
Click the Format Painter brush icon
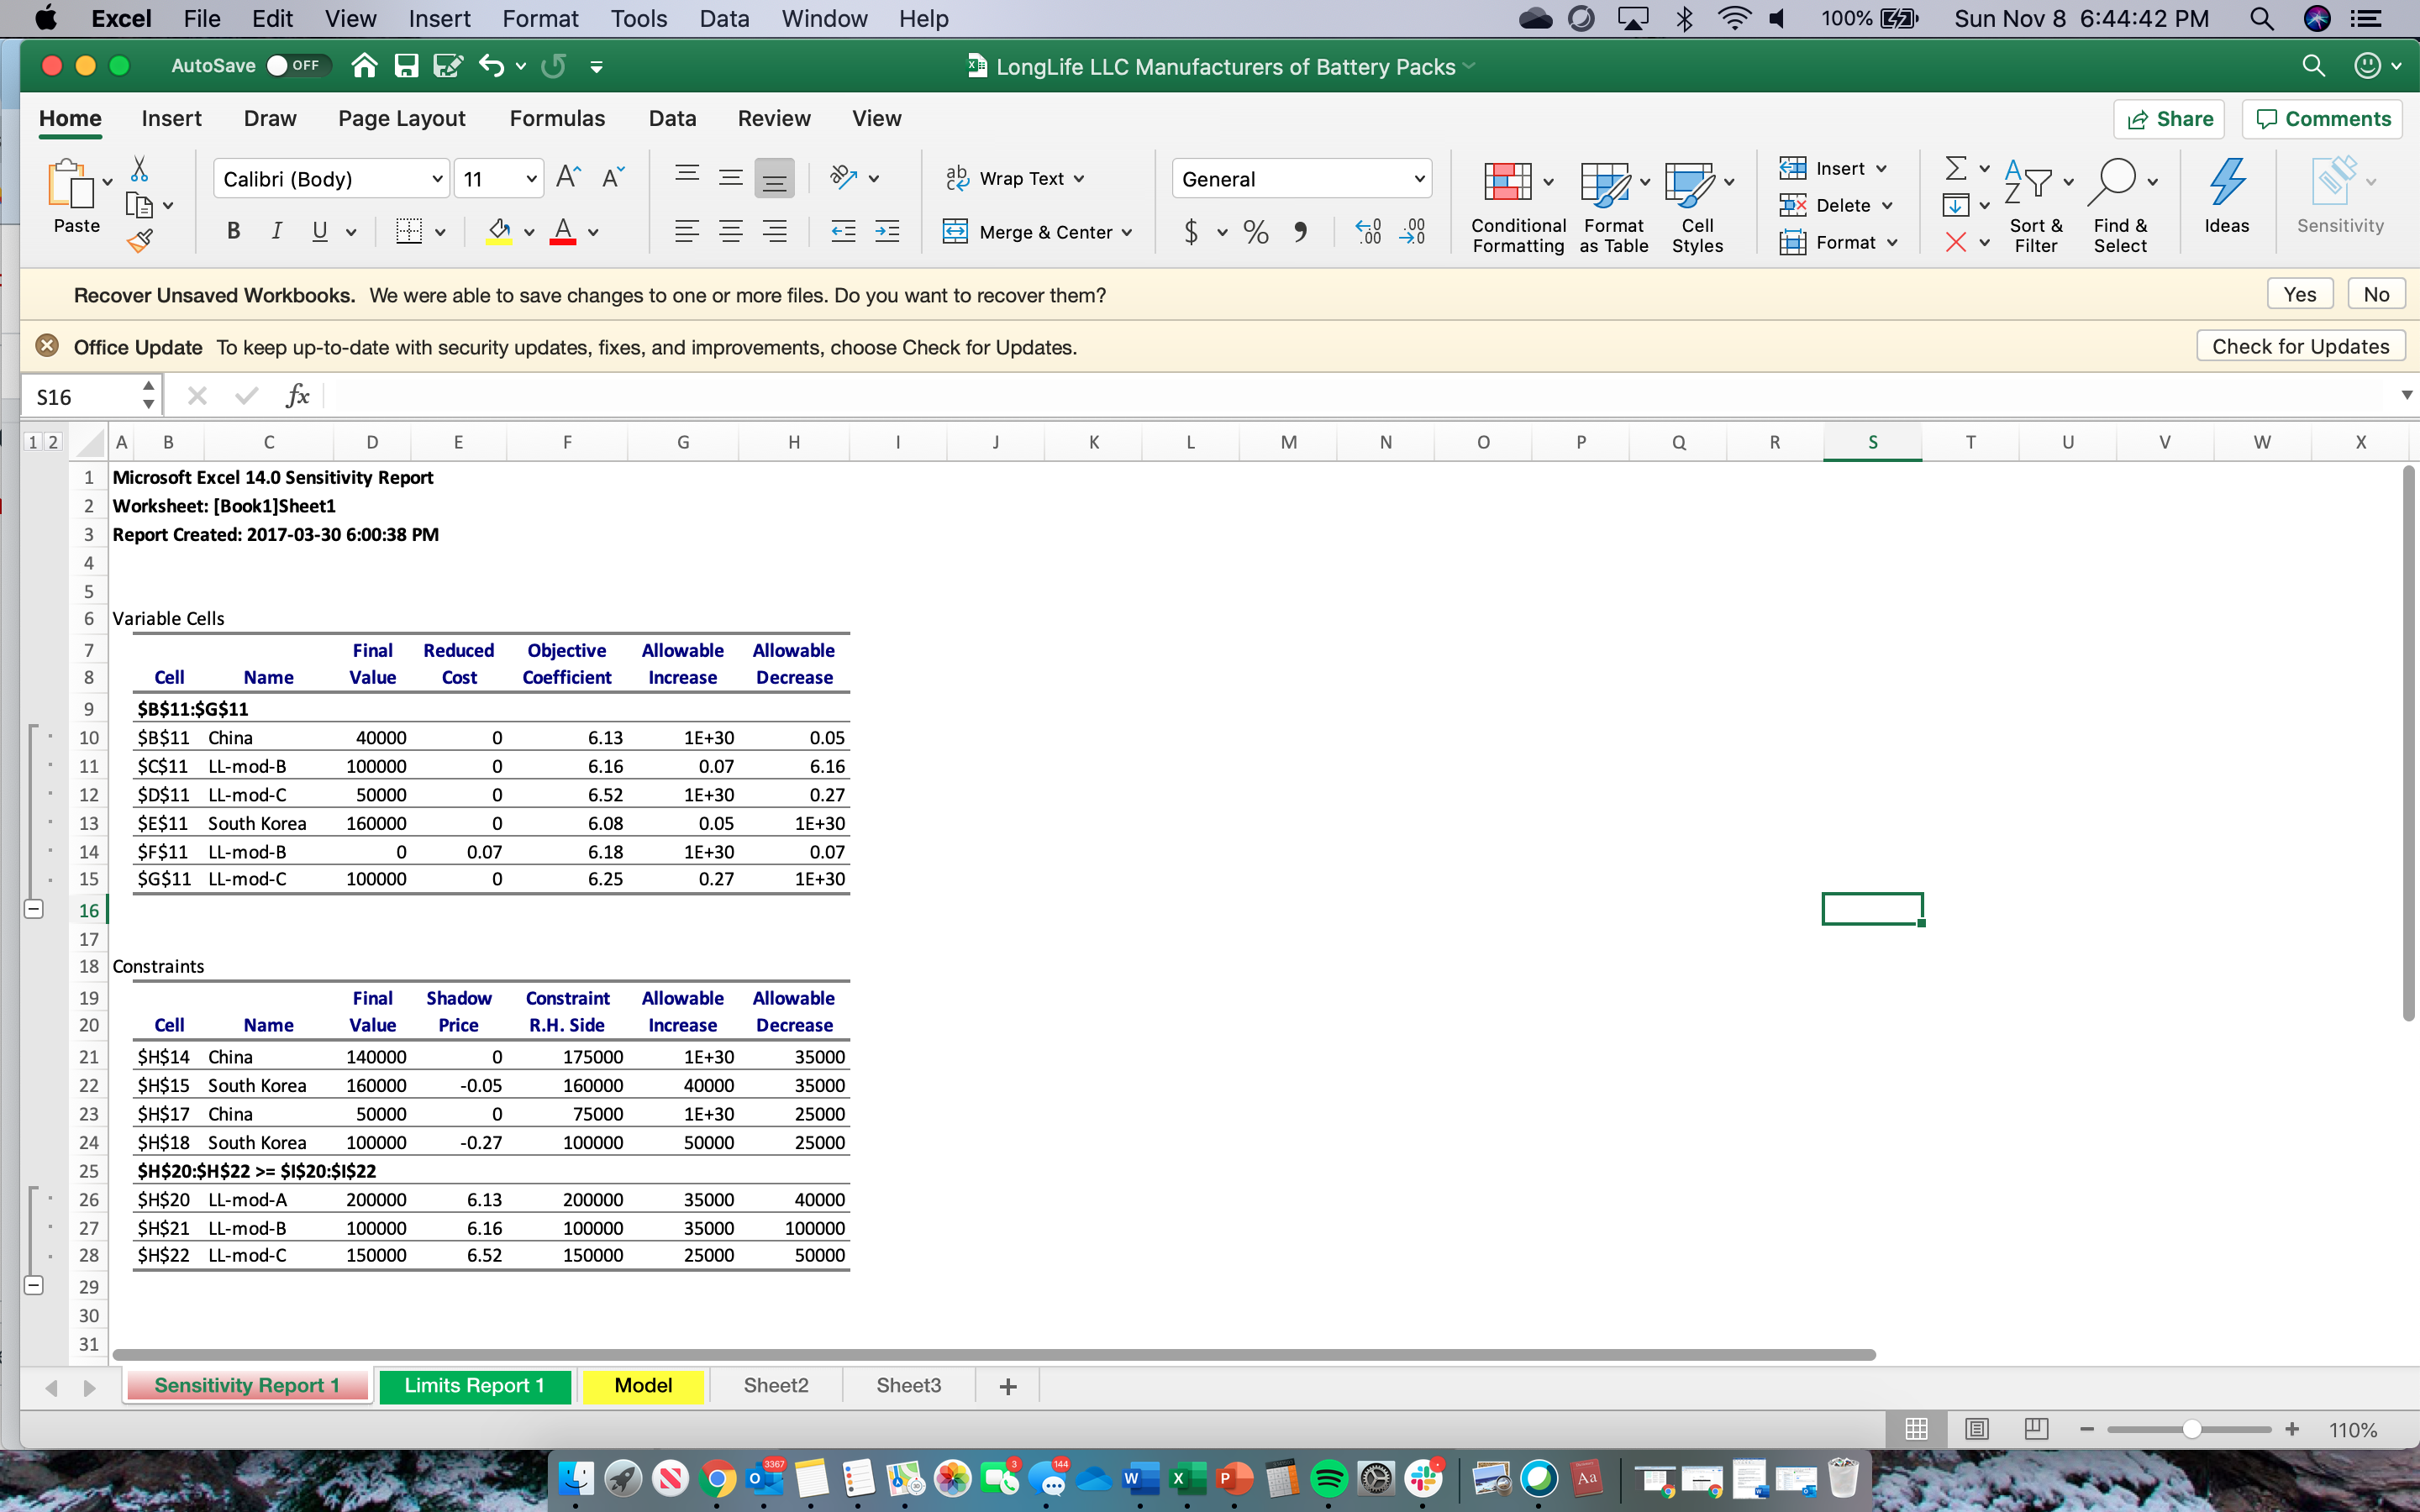140,240
